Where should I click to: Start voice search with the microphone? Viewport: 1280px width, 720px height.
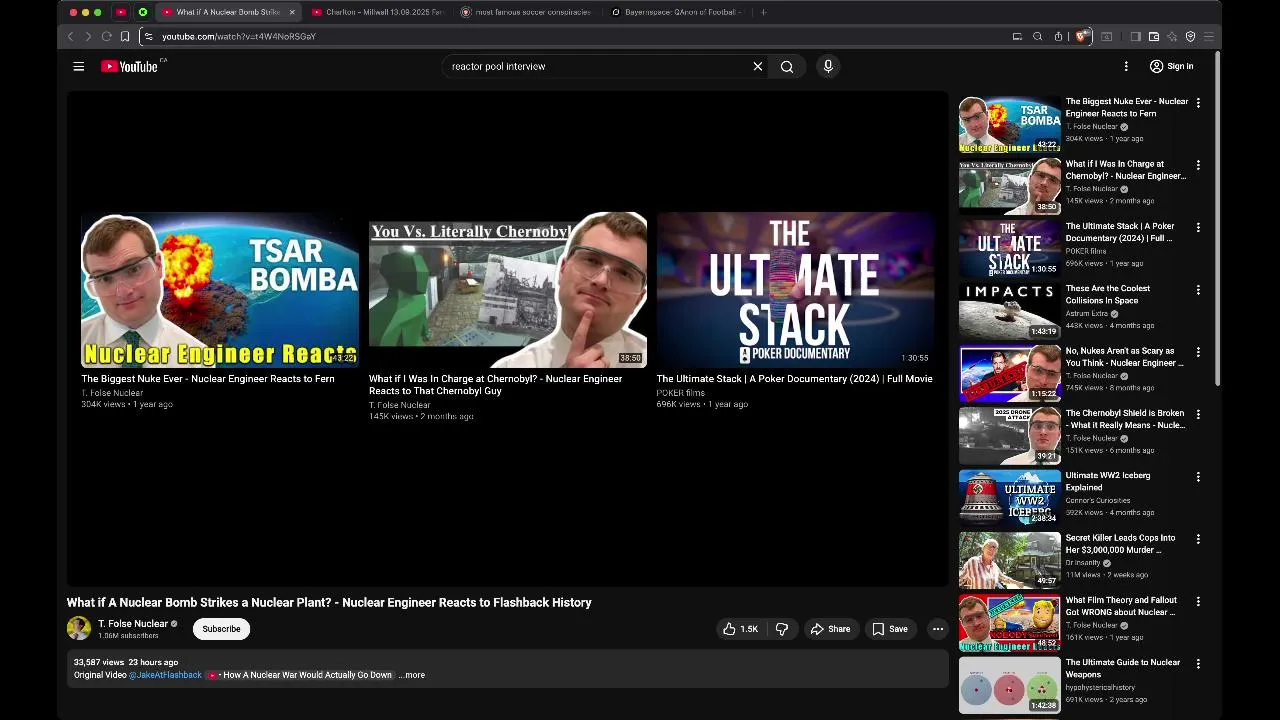click(x=828, y=66)
